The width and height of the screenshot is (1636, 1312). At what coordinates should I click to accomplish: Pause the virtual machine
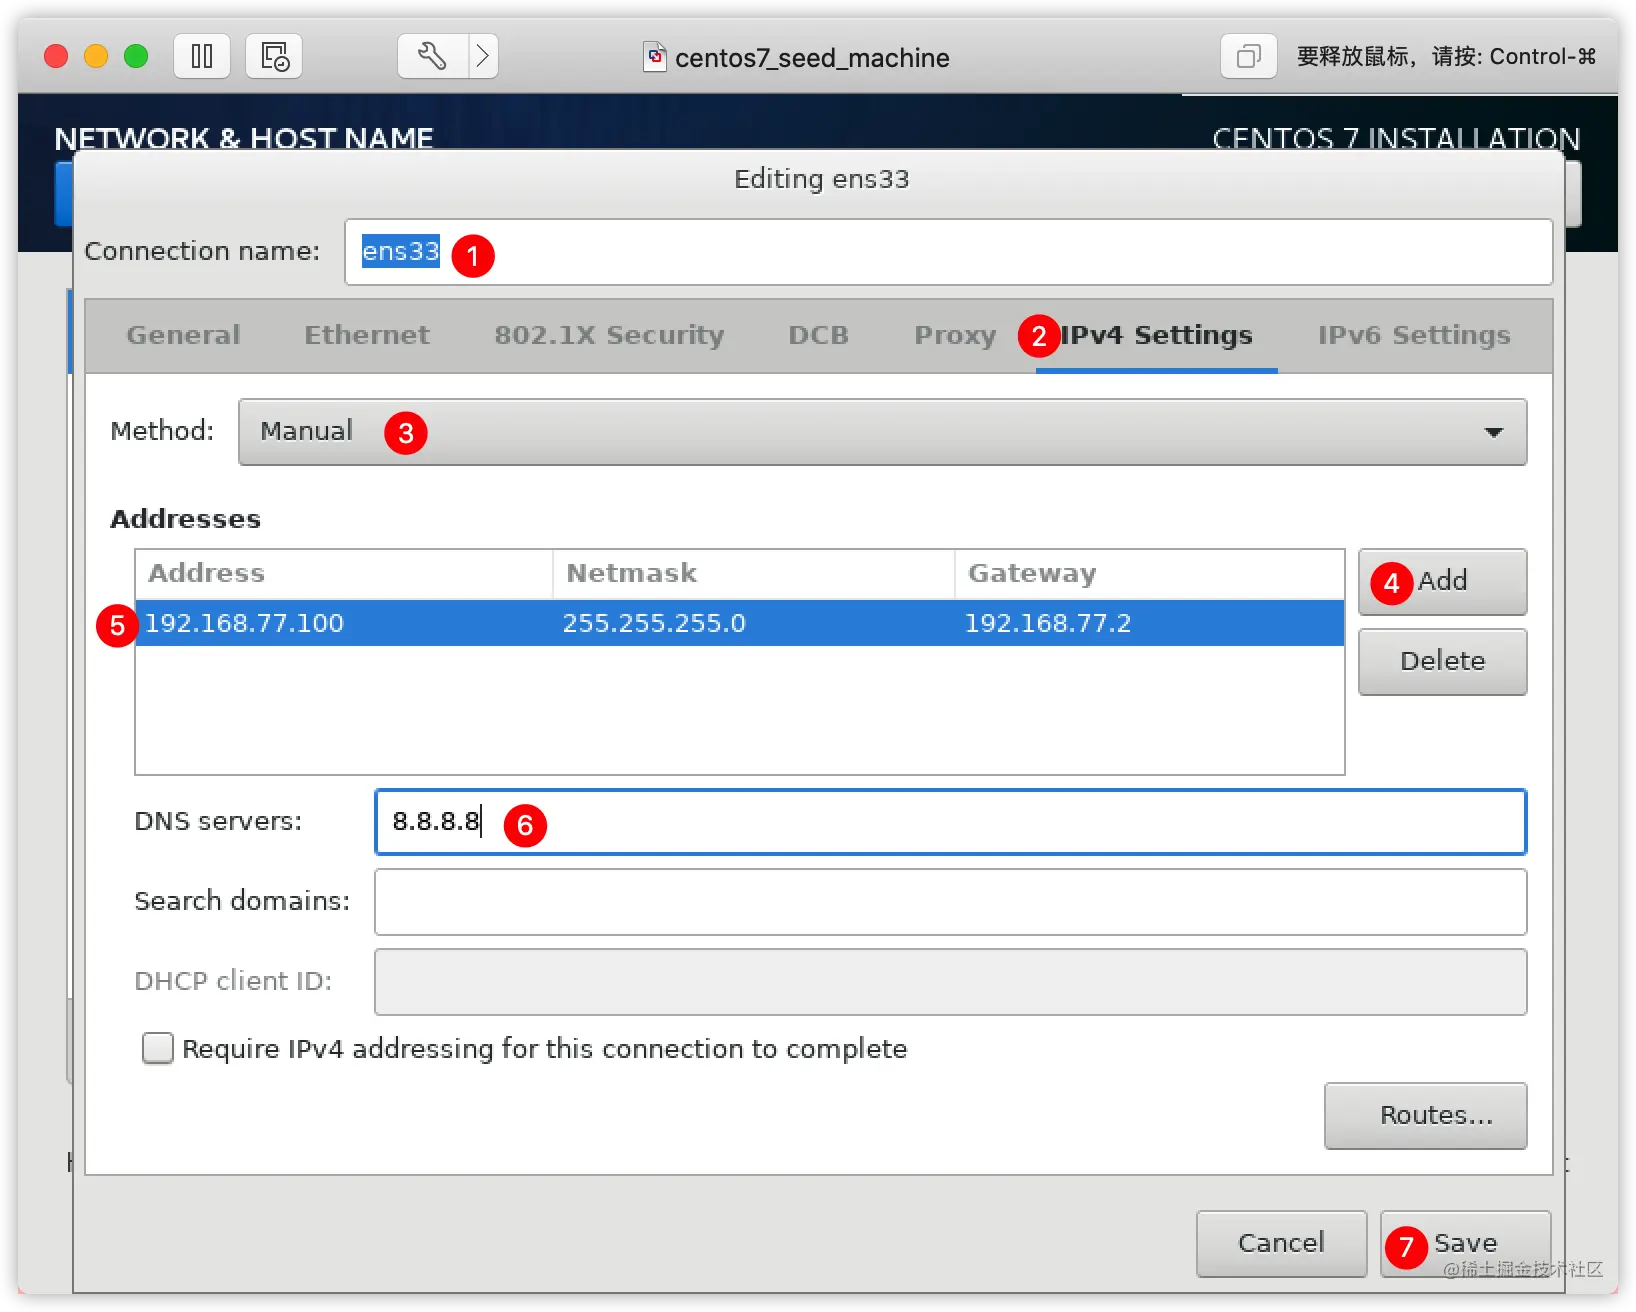click(202, 56)
